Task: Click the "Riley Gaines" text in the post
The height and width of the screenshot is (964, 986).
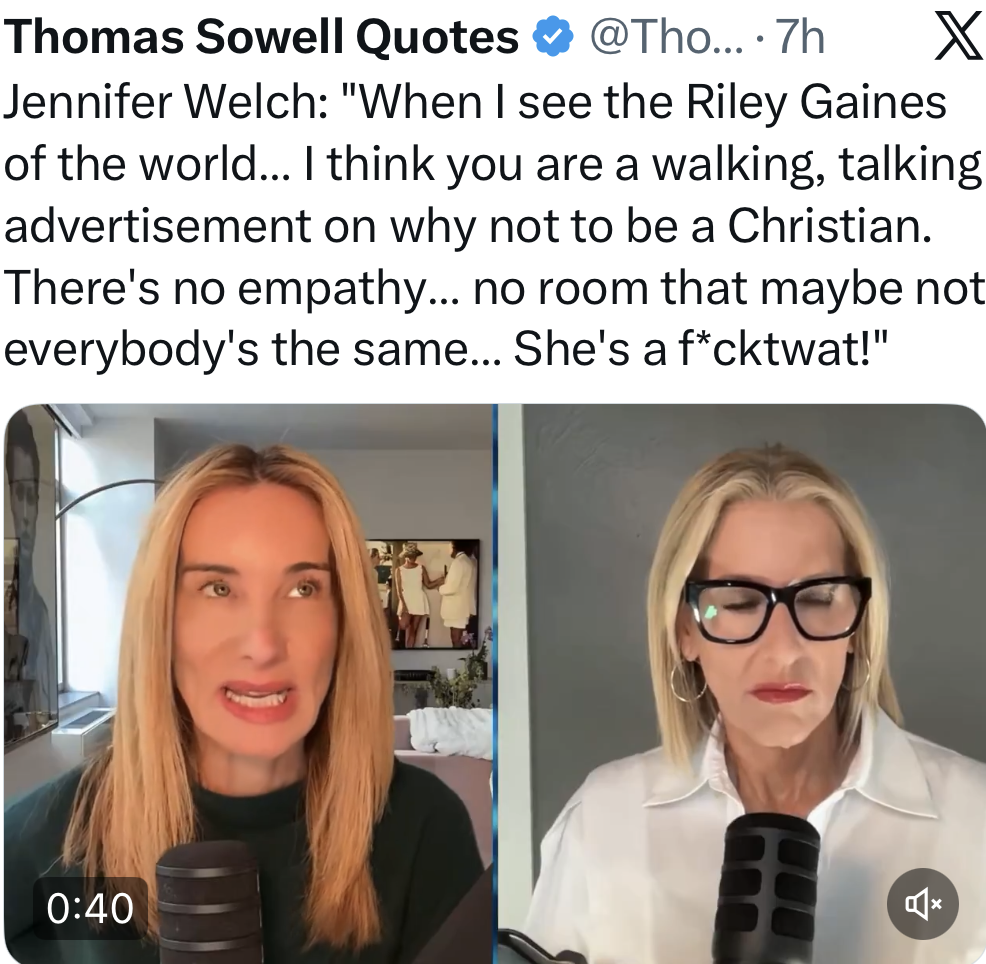Action: 816,102
